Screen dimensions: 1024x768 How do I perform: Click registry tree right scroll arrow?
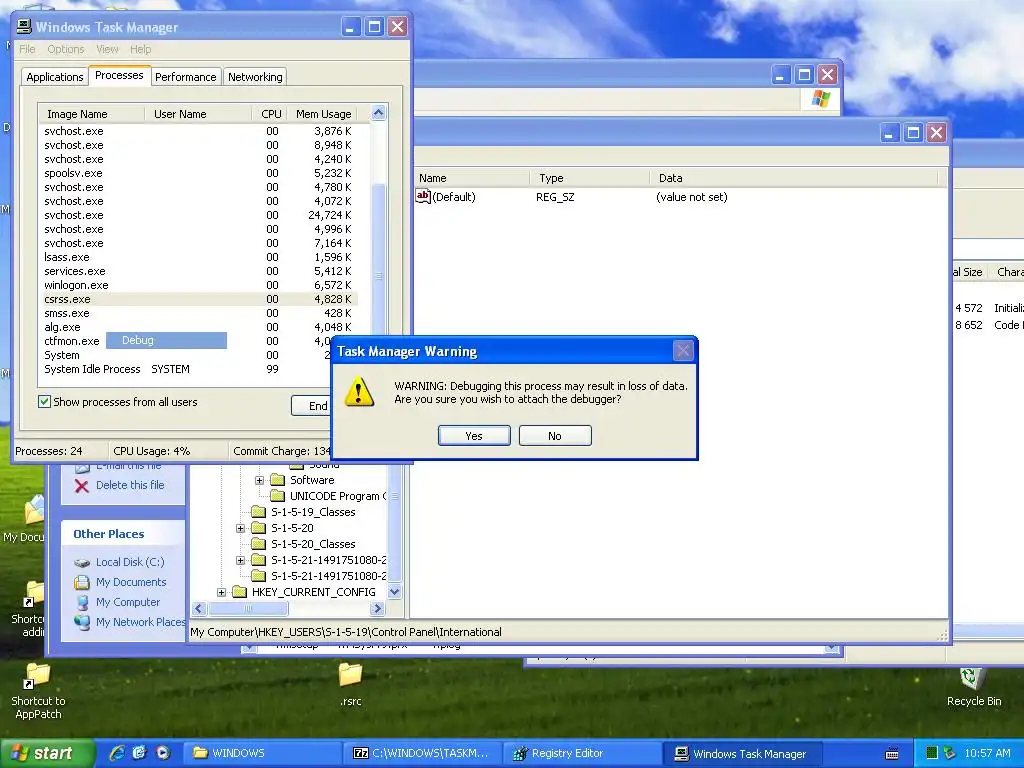[x=377, y=609]
